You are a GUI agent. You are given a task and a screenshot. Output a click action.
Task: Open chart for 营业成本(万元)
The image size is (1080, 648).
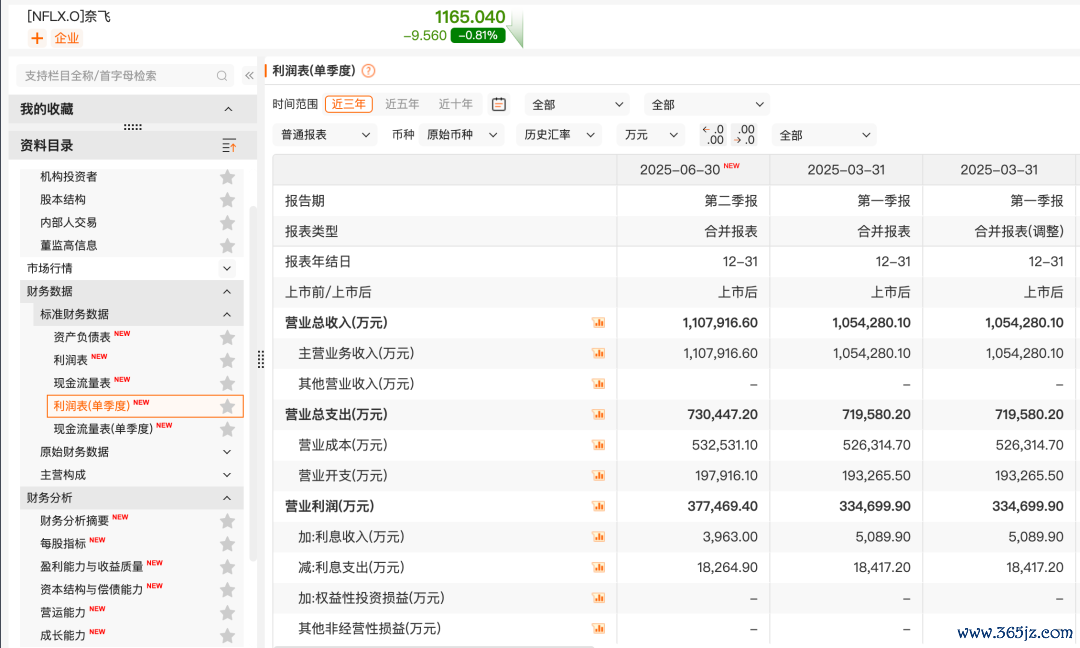pyautogui.click(x=599, y=445)
